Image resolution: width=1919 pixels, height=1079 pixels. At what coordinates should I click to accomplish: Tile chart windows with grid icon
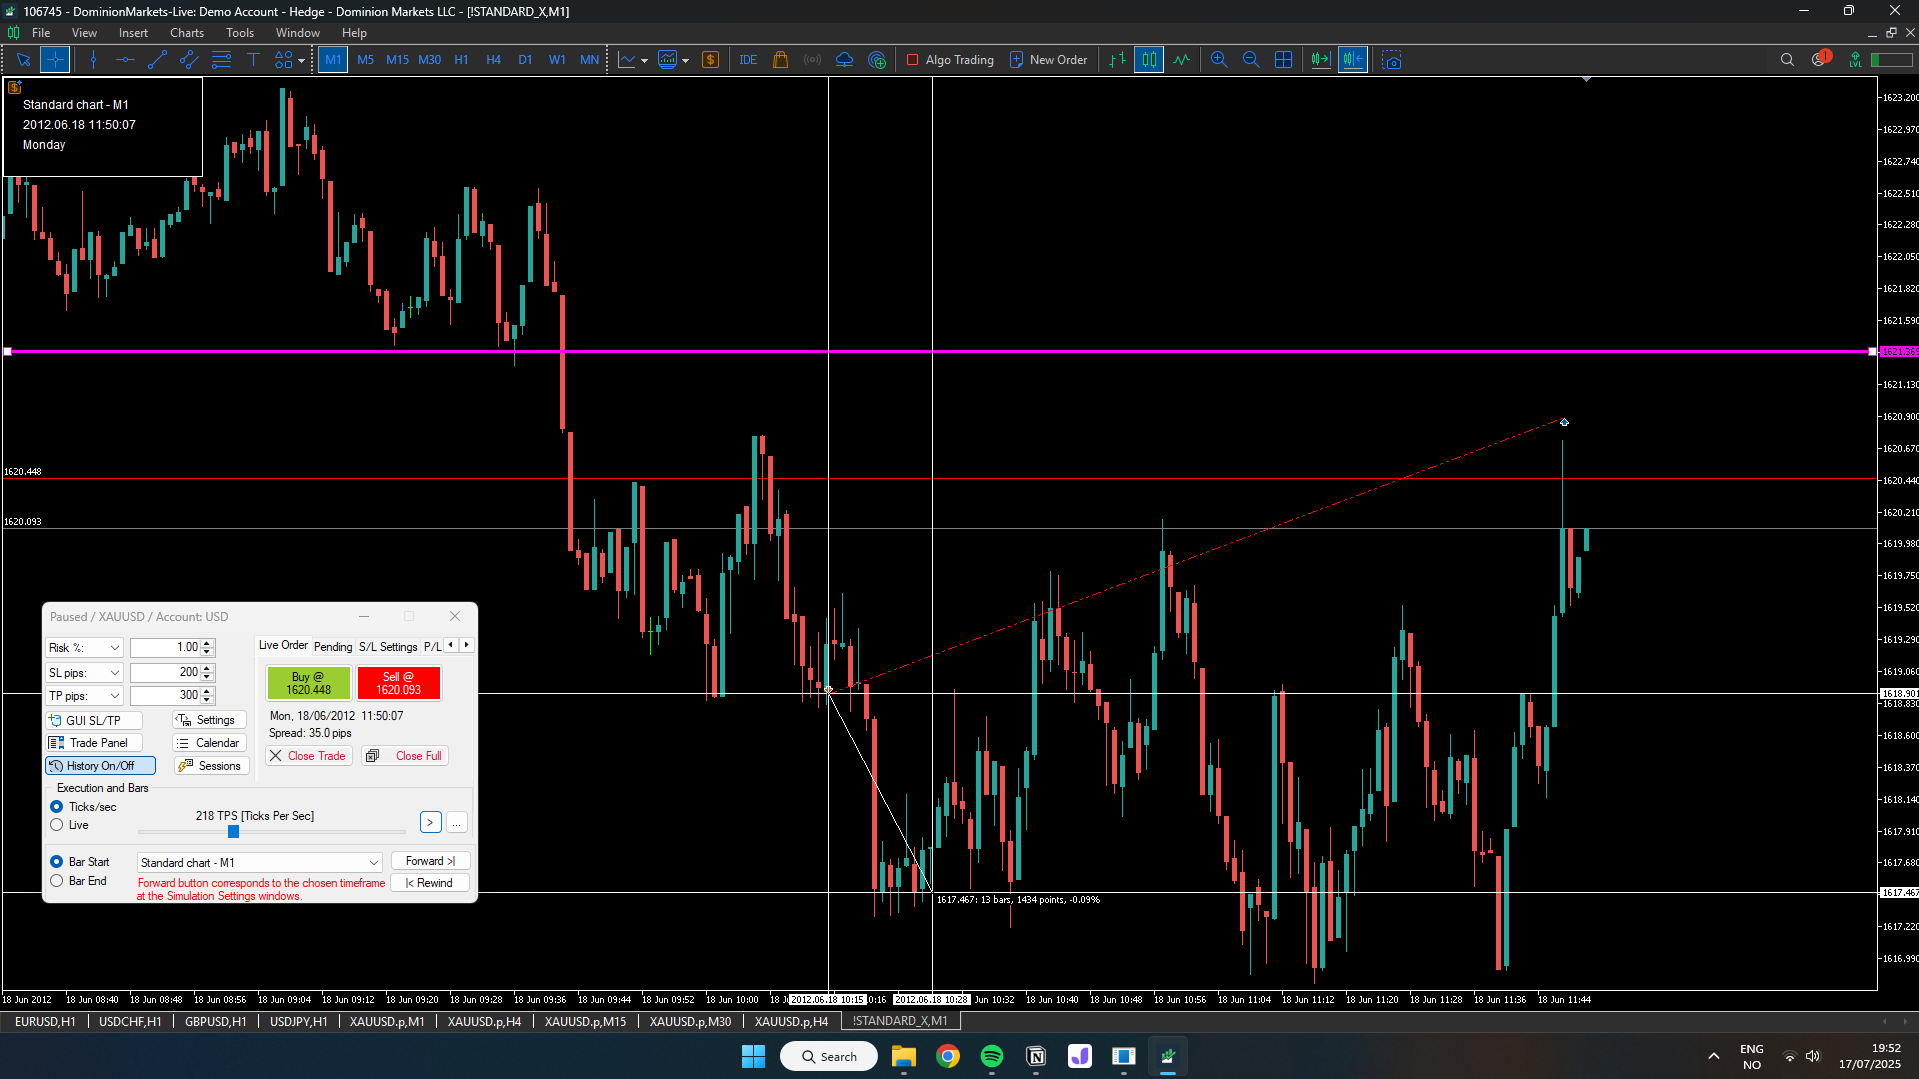(x=1283, y=60)
